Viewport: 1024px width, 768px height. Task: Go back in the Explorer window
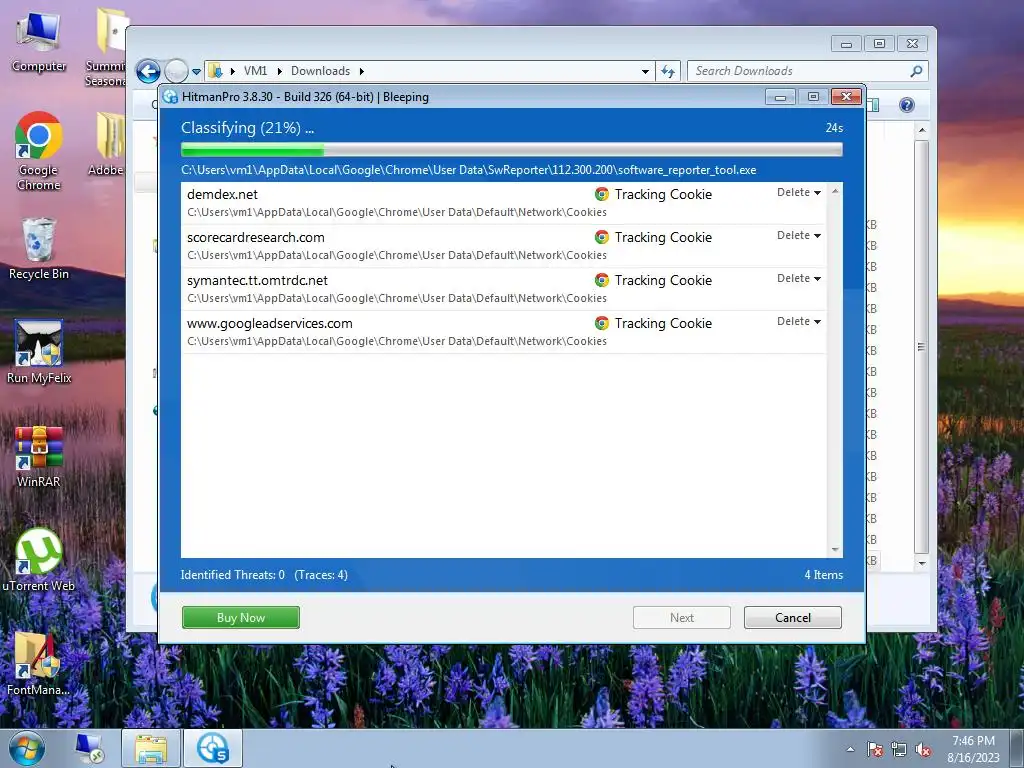148,71
